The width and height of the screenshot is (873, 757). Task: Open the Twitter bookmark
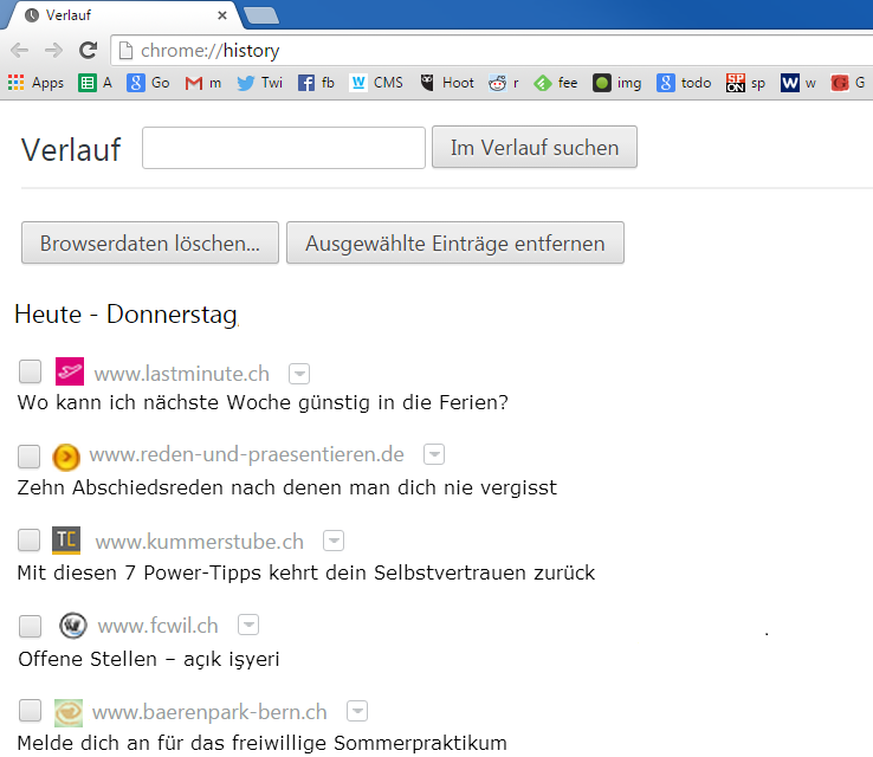pyautogui.click(x=259, y=83)
